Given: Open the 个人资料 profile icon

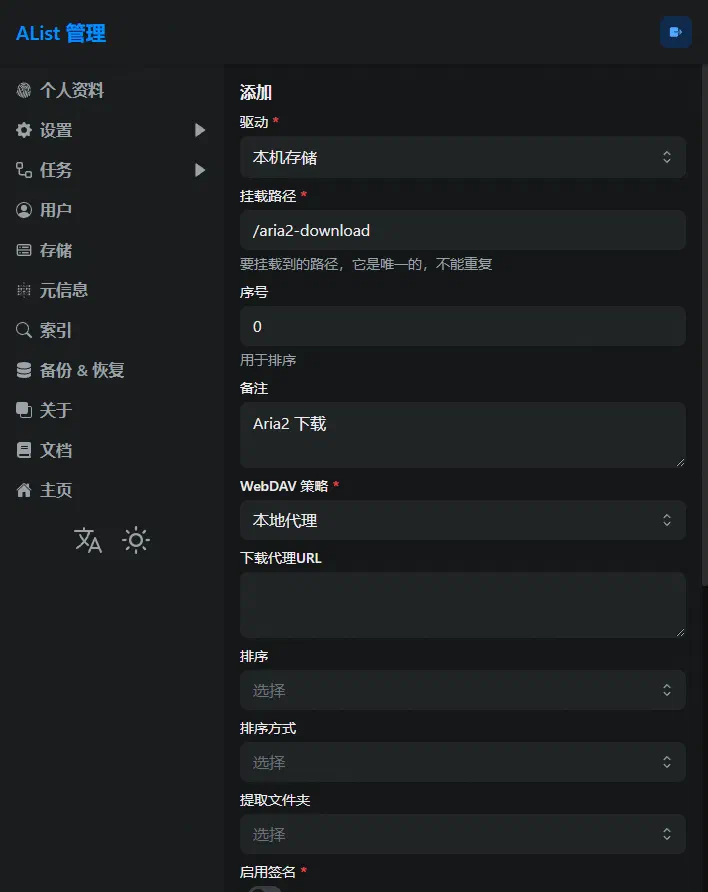Looking at the screenshot, I should (x=24, y=90).
